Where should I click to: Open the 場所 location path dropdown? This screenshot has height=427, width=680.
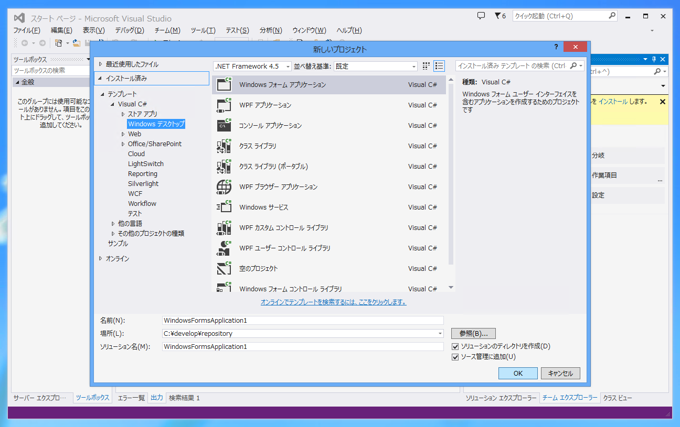click(x=440, y=333)
